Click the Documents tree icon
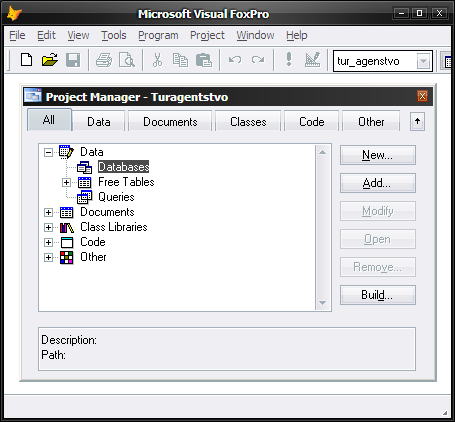 pyautogui.click(x=66, y=212)
